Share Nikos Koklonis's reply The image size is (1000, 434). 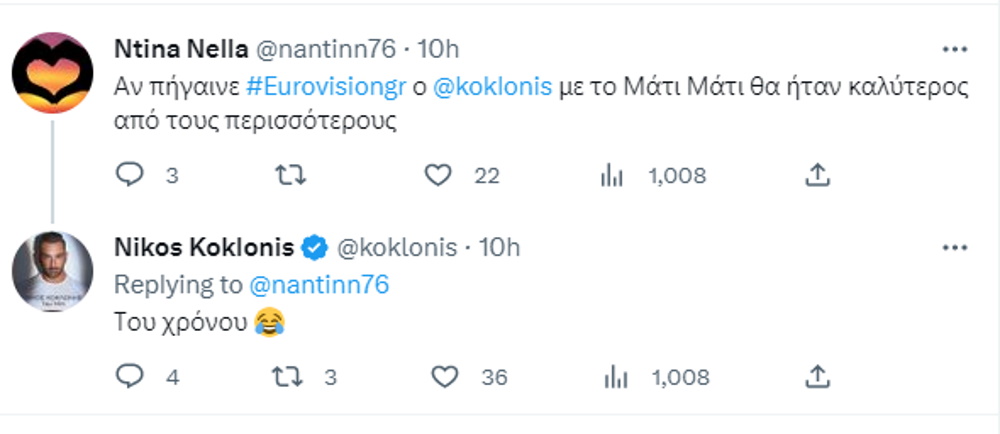point(818,377)
